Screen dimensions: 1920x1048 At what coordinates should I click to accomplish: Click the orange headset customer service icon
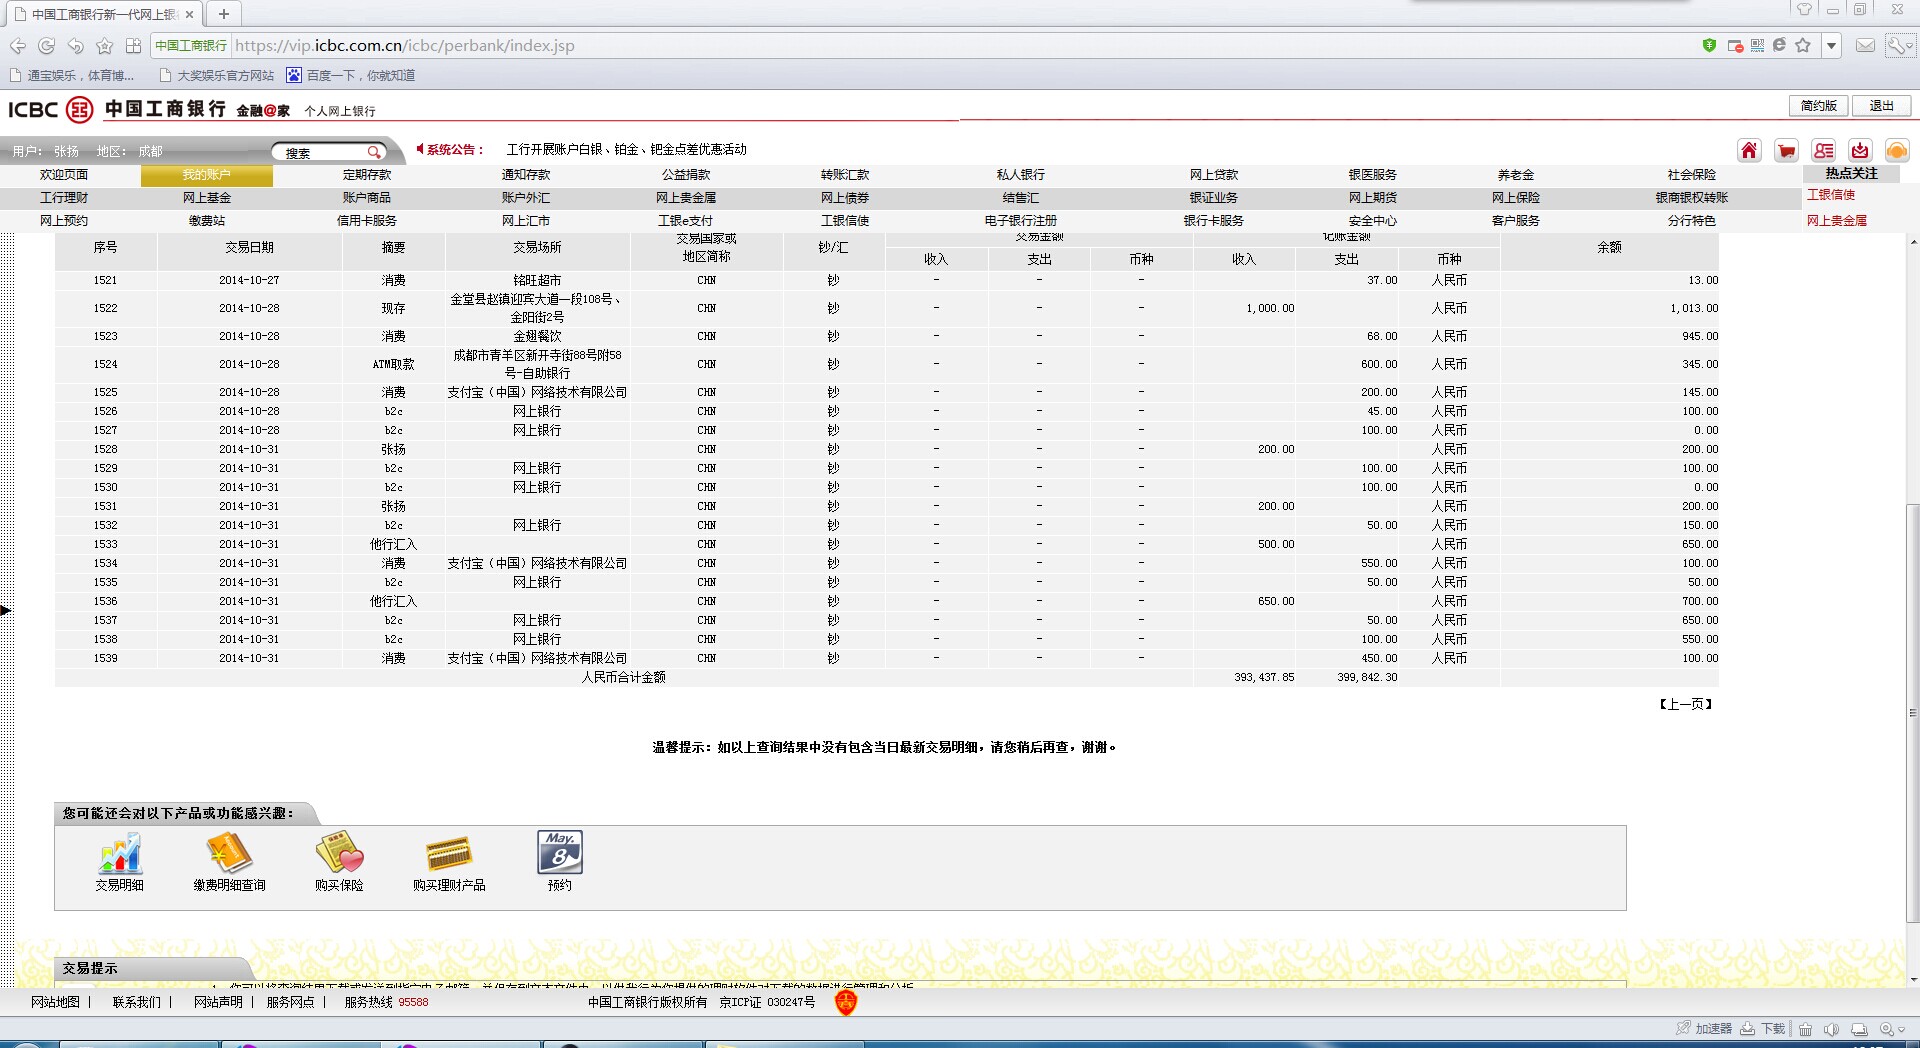[x=1896, y=151]
